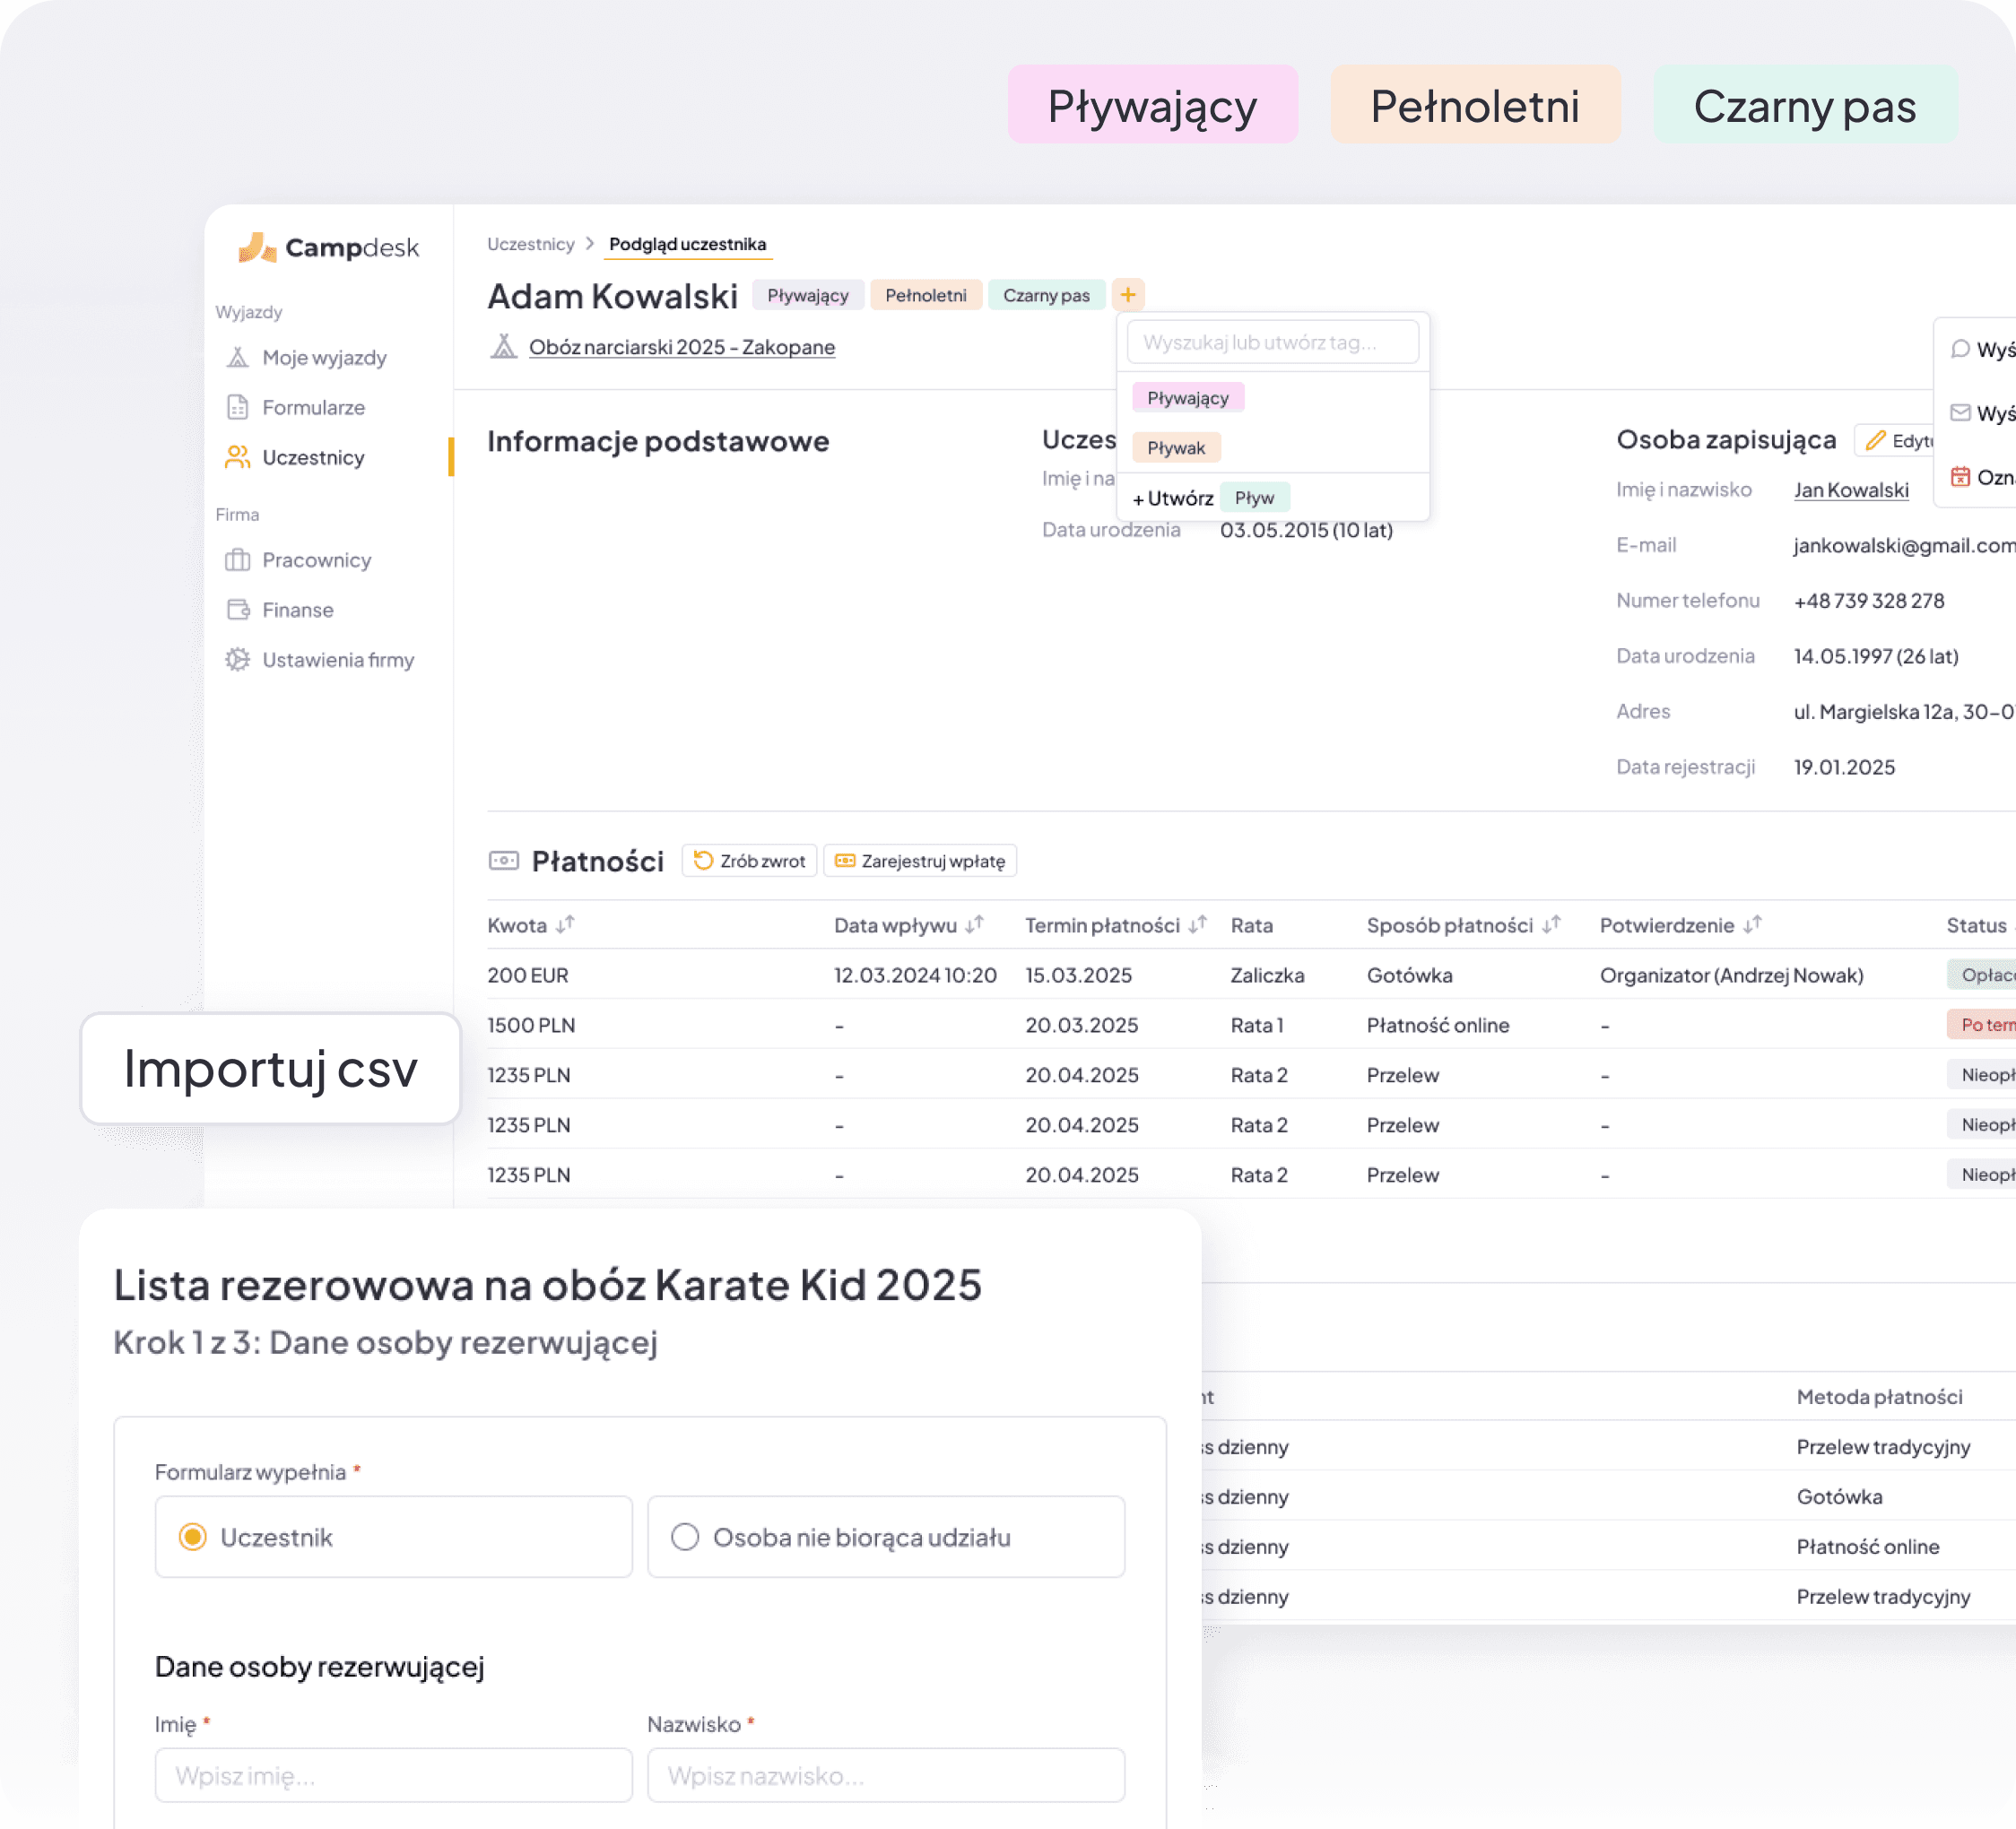Select Osoba nie biorąca udziału radio
The height and width of the screenshot is (1829, 2016).
(x=685, y=1537)
